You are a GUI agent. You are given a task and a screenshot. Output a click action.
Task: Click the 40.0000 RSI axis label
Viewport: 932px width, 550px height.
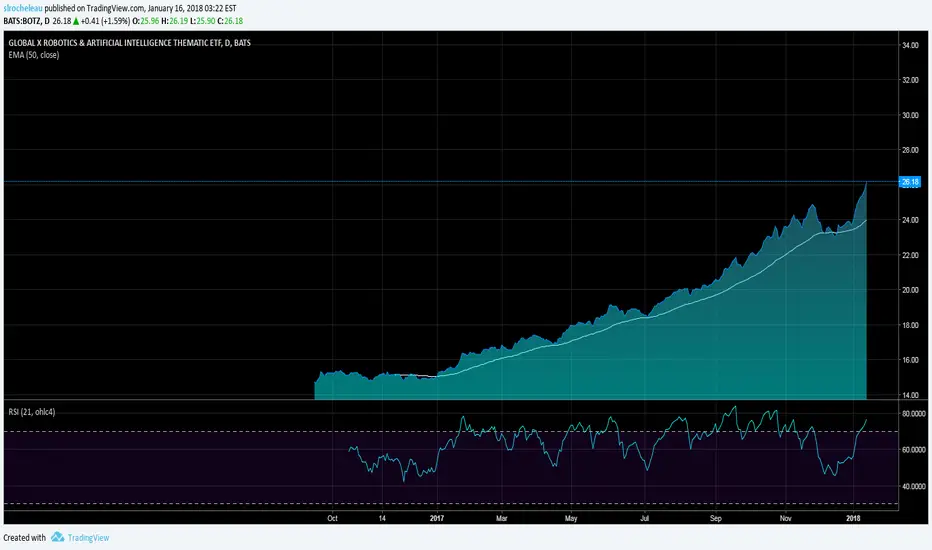coord(914,486)
